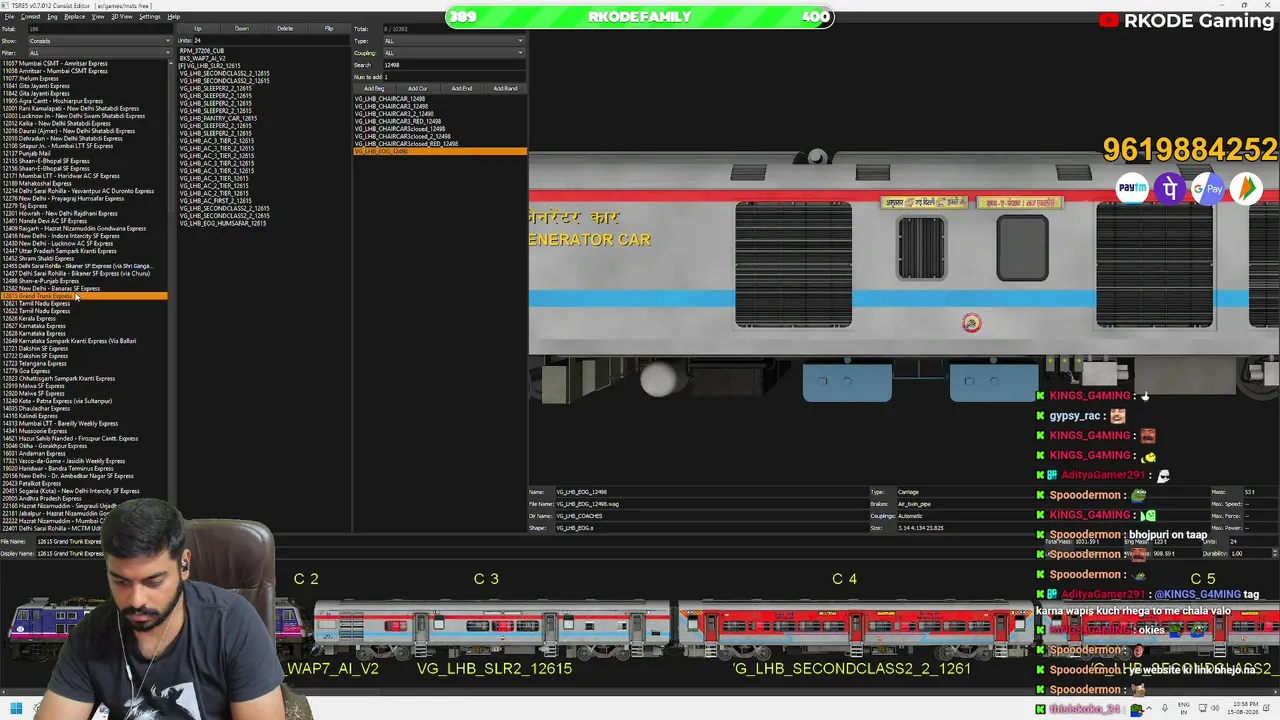Expand the consist Filter dropdown
This screenshot has width=1280, height=720.
pyautogui.click(x=99, y=53)
